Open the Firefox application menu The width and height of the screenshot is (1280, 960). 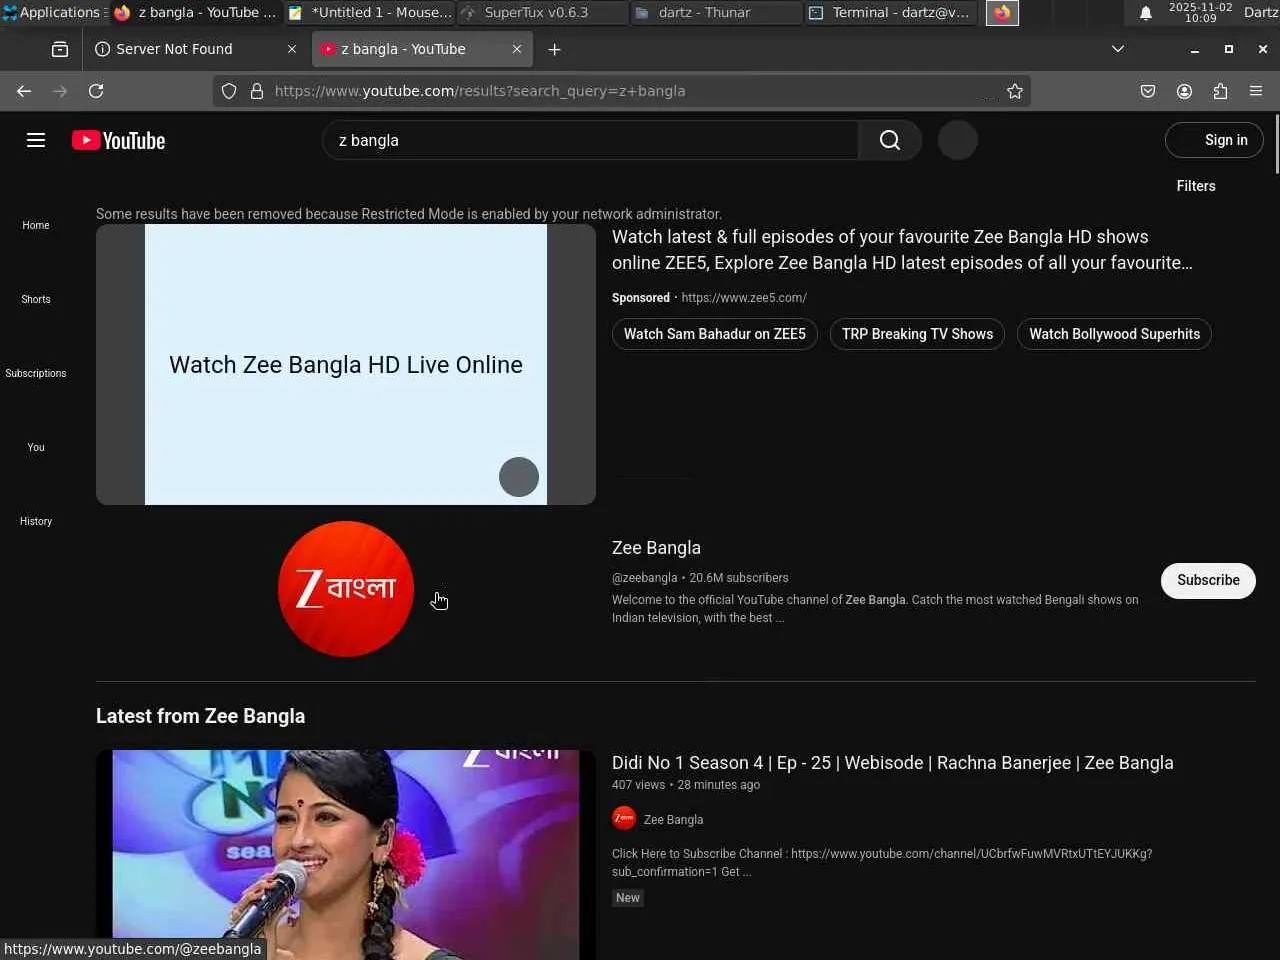1256,91
